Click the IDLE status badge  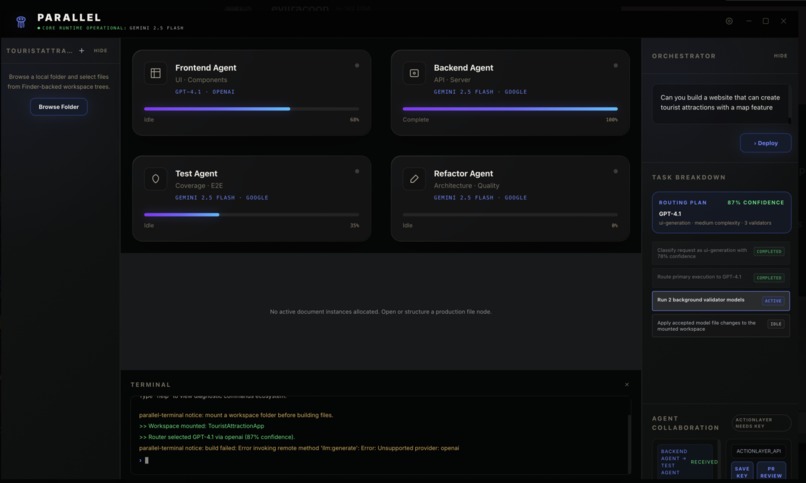[776, 324]
